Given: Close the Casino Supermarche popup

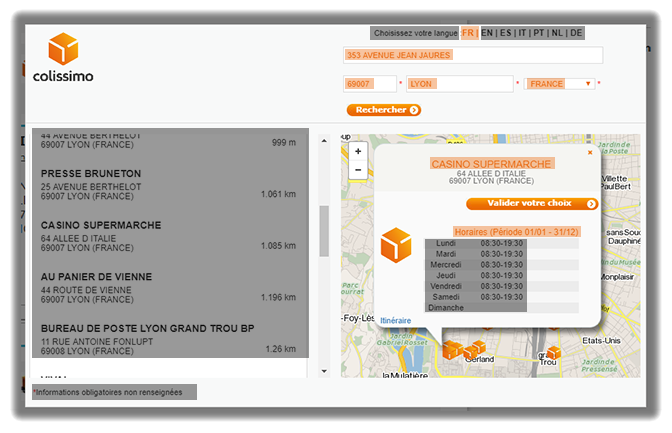Looking at the screenshot, I should [x=590, y=153].
